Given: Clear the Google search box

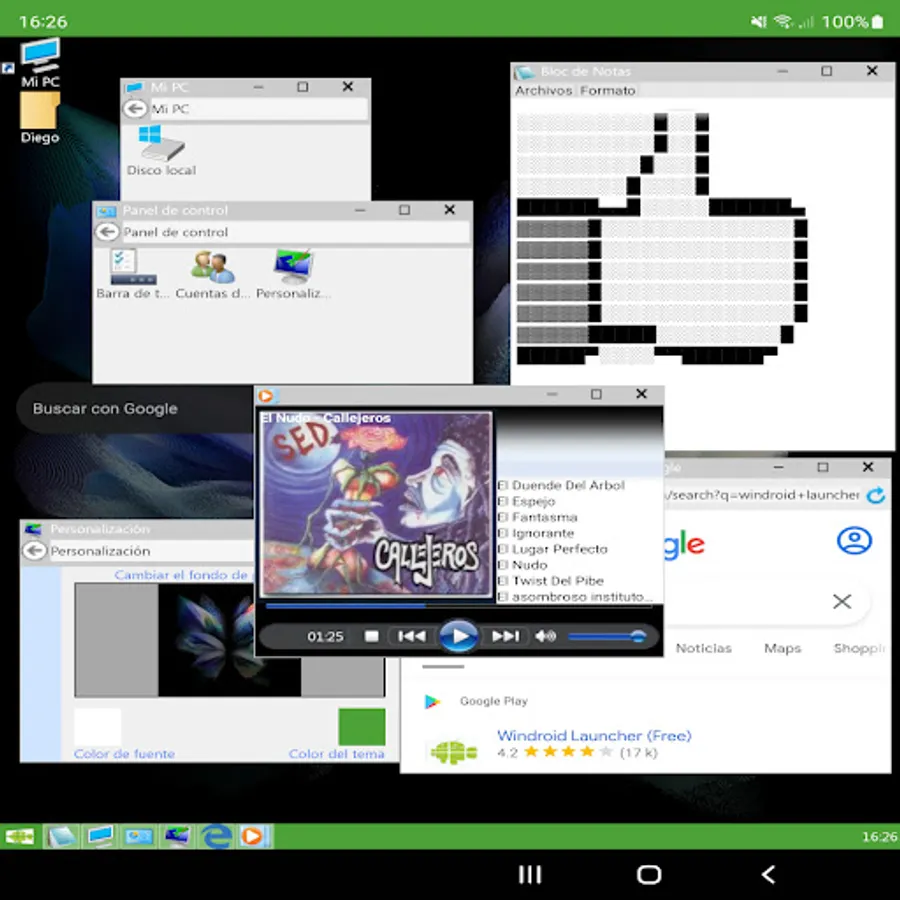Looking at the screenshot, I should point(842,602).
